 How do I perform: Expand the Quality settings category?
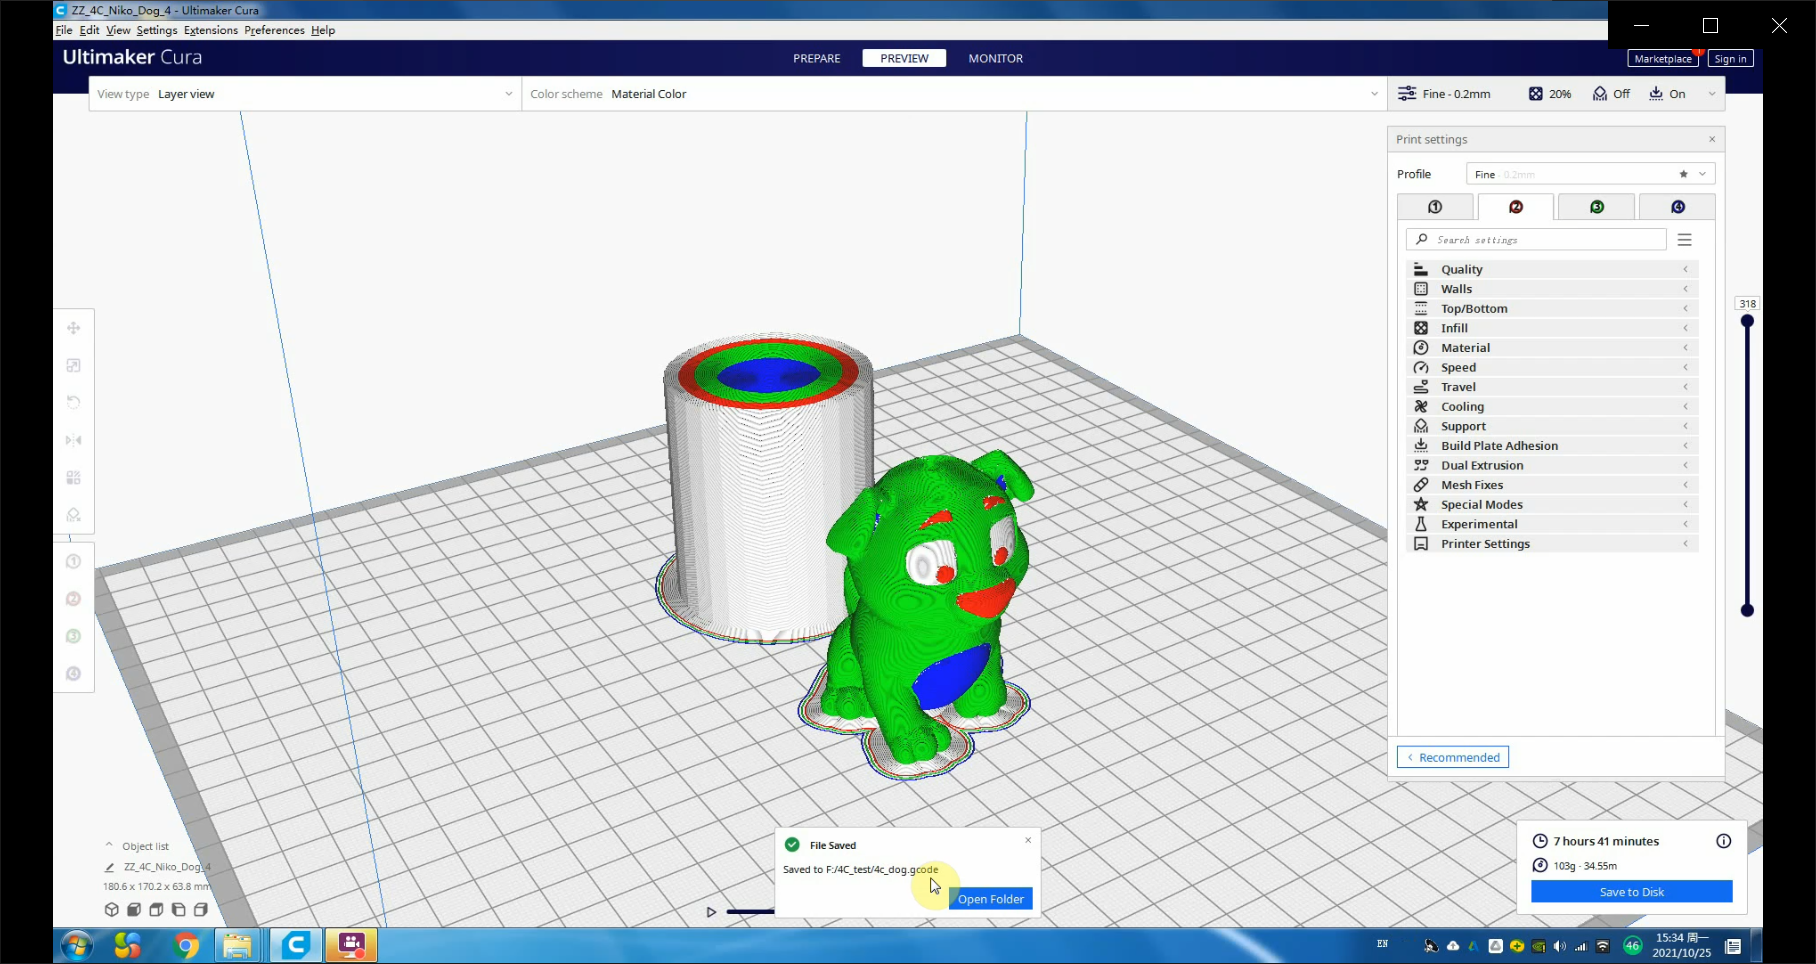pos(1552,269)
